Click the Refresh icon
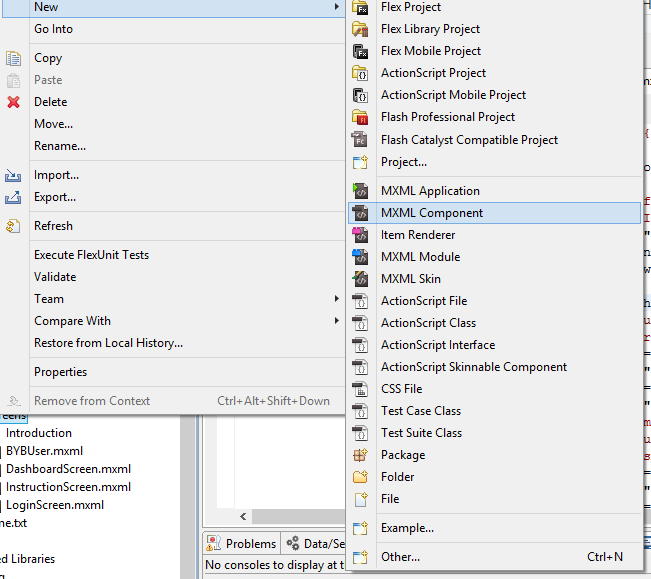This screenshot has width=651, height=579. [x=13, y=226]
